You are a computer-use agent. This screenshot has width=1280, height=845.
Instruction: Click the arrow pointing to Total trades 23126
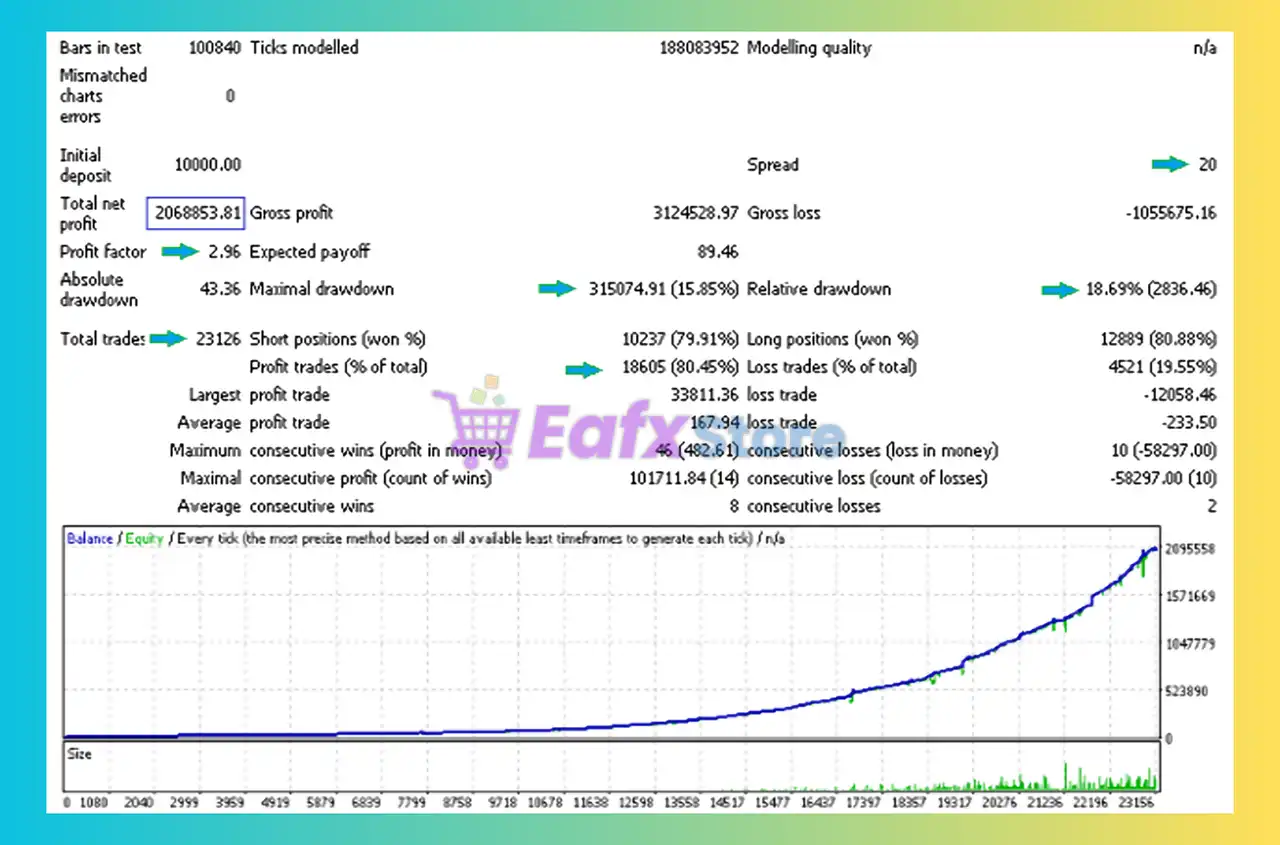pyautogui.click(x=168, y=339)
